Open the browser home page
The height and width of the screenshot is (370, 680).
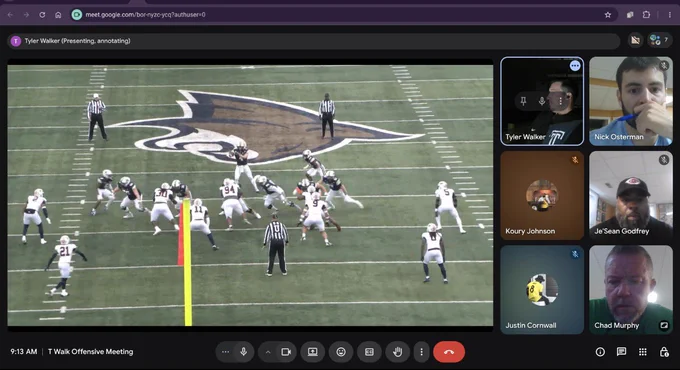pyautogui.click(x=58, y=15)
